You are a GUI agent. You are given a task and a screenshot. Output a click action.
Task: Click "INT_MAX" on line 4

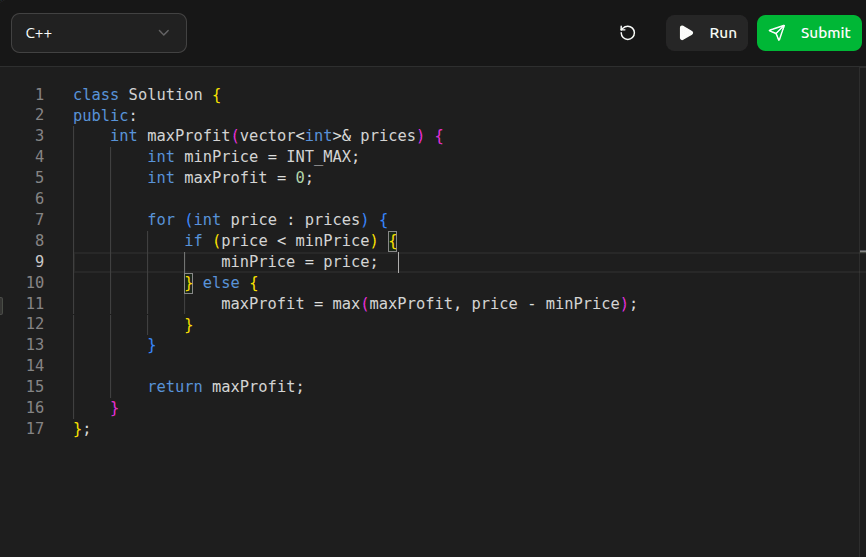tap(319, 157)
